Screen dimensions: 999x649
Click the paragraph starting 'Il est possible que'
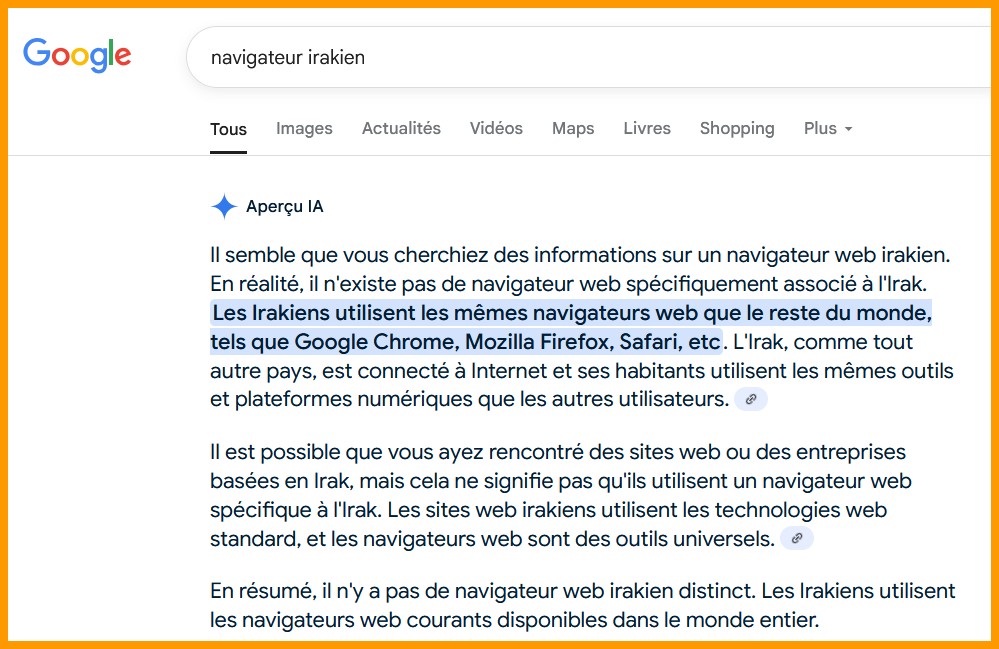(561, 496)
